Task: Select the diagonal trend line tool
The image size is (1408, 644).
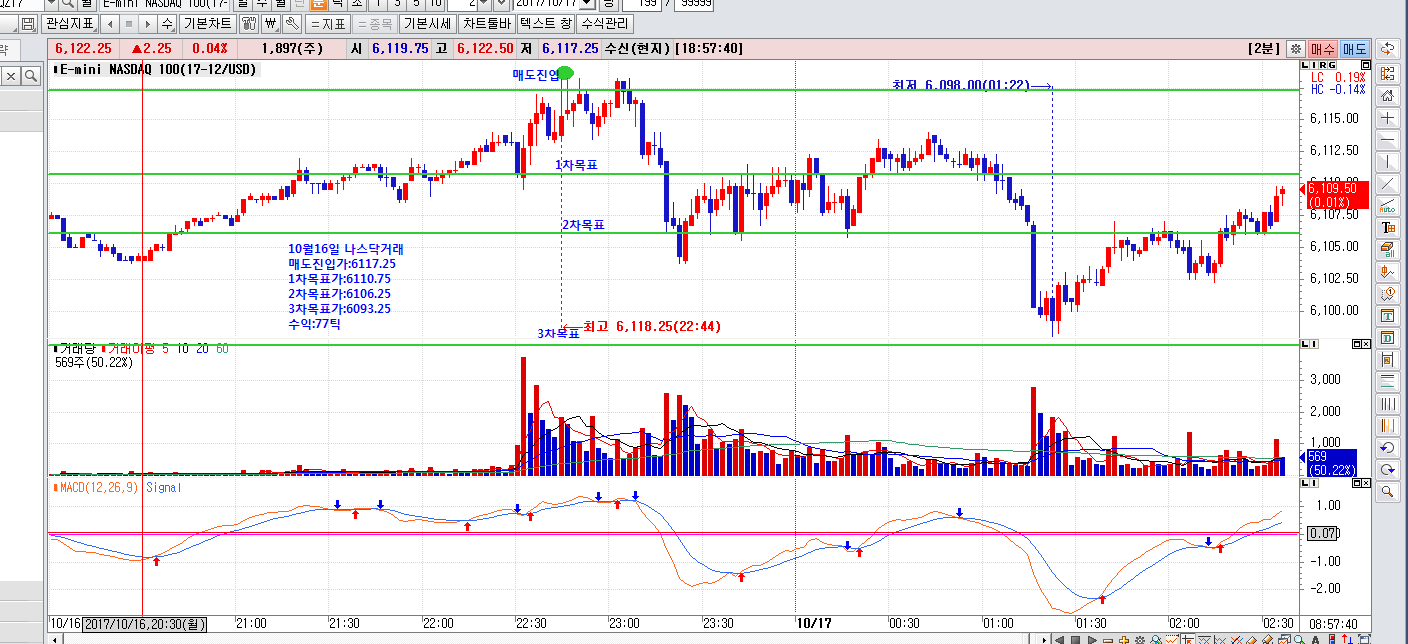Action: [1387, 184]
